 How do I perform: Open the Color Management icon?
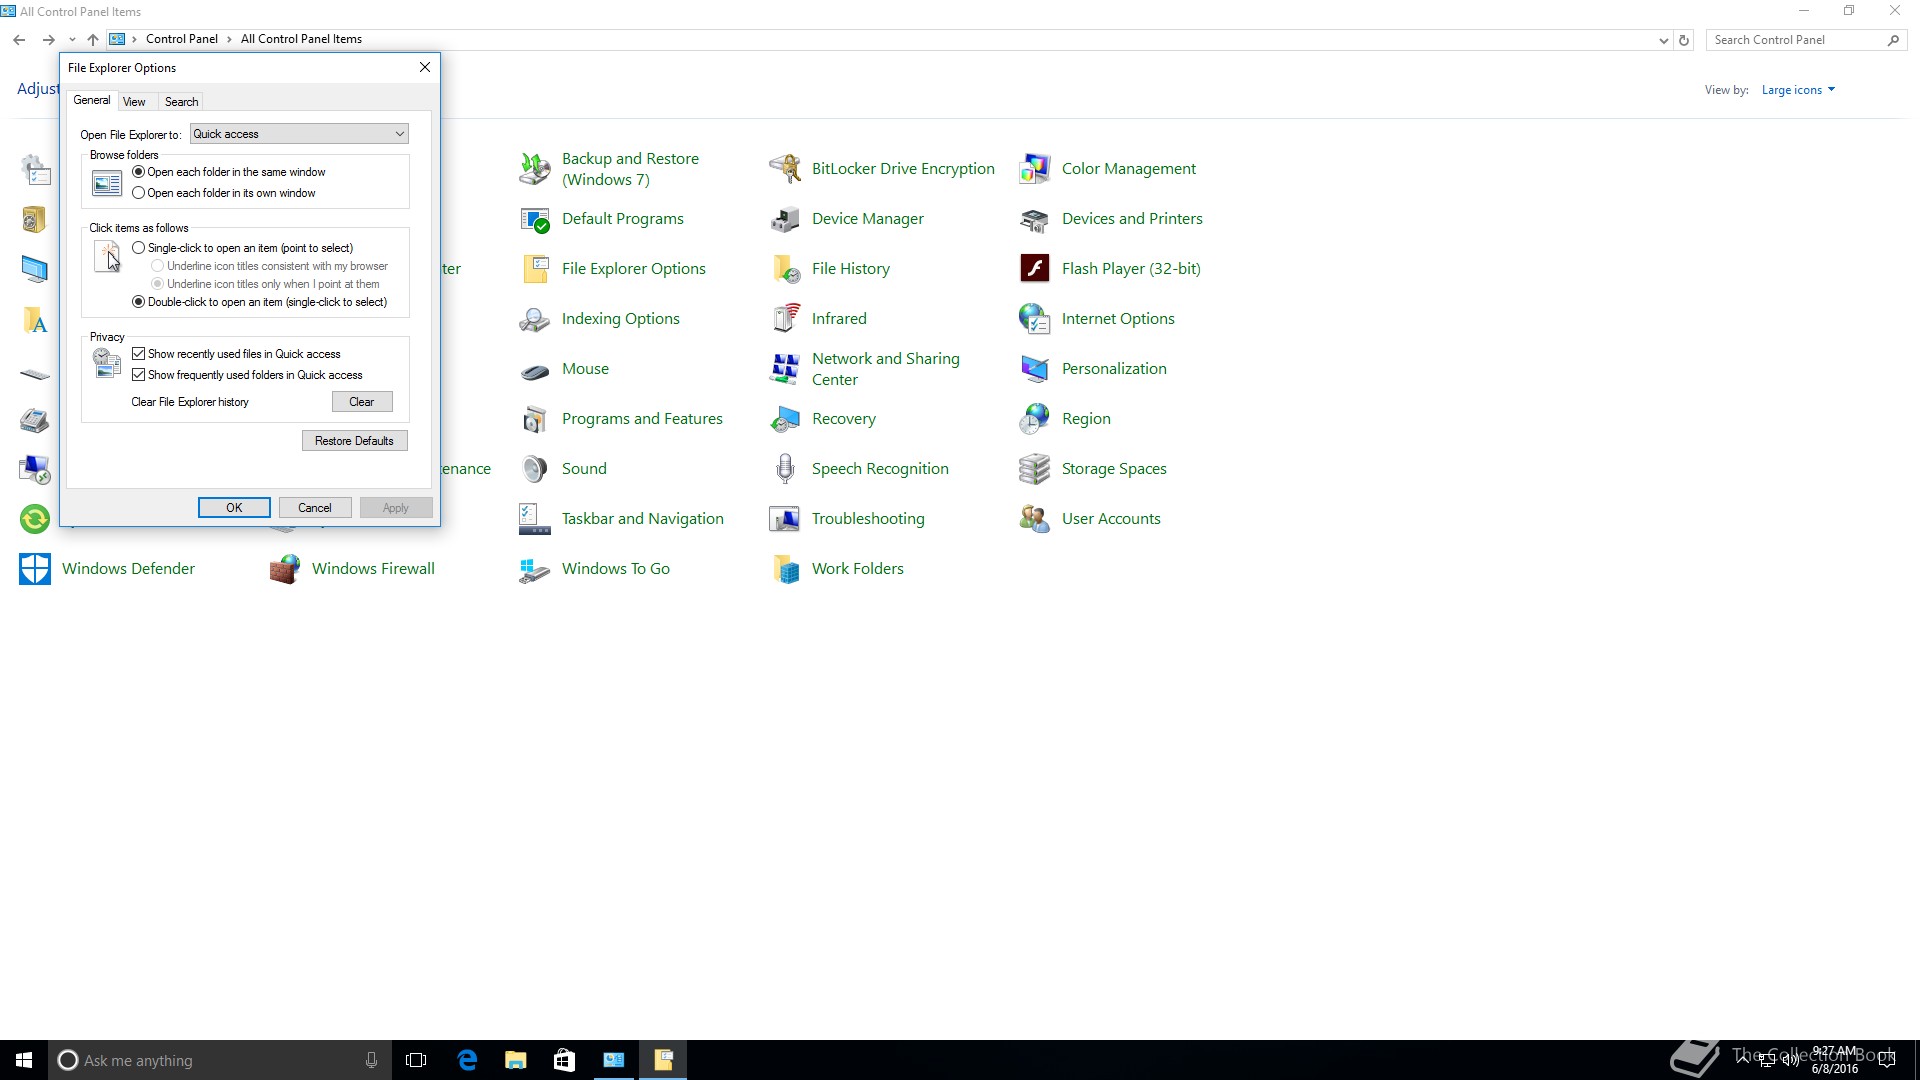[1035, 169]
